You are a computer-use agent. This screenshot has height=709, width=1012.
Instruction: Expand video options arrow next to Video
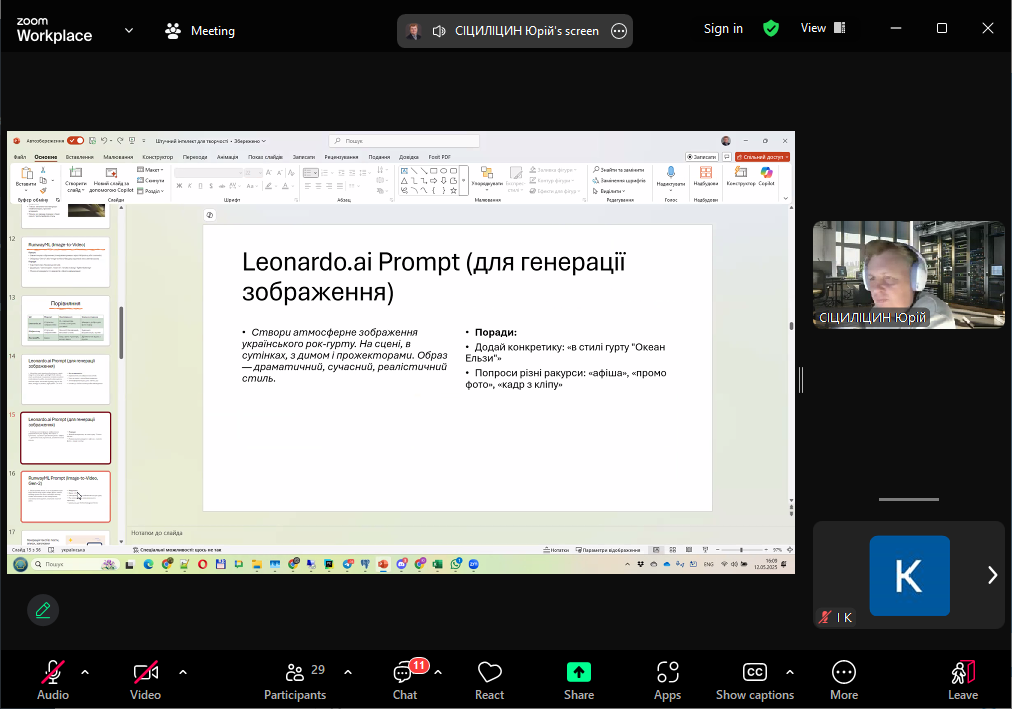click(x=183, y=672)
